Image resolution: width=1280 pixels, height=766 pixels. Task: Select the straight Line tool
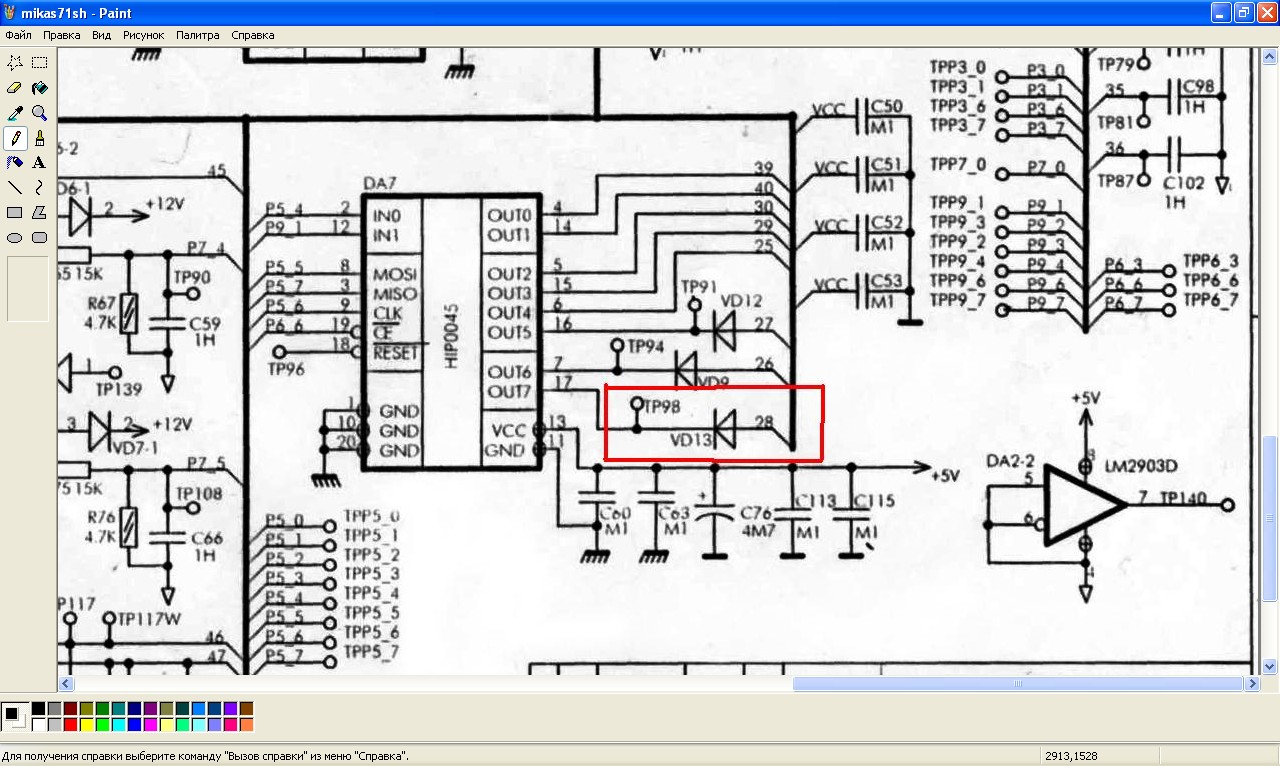(x=15, y=187)
